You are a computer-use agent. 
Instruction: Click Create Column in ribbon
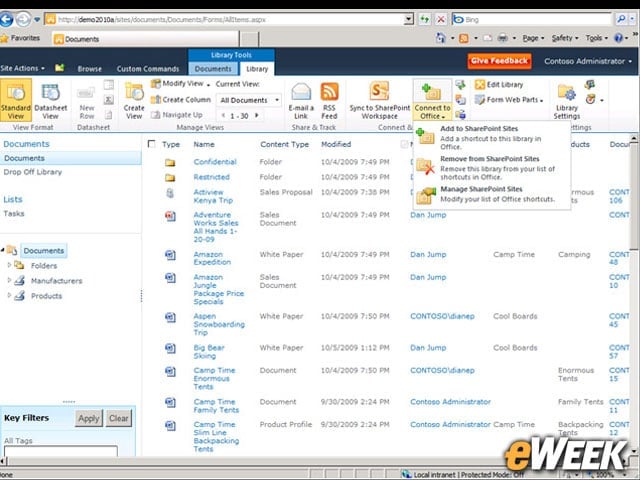(181, 100)
